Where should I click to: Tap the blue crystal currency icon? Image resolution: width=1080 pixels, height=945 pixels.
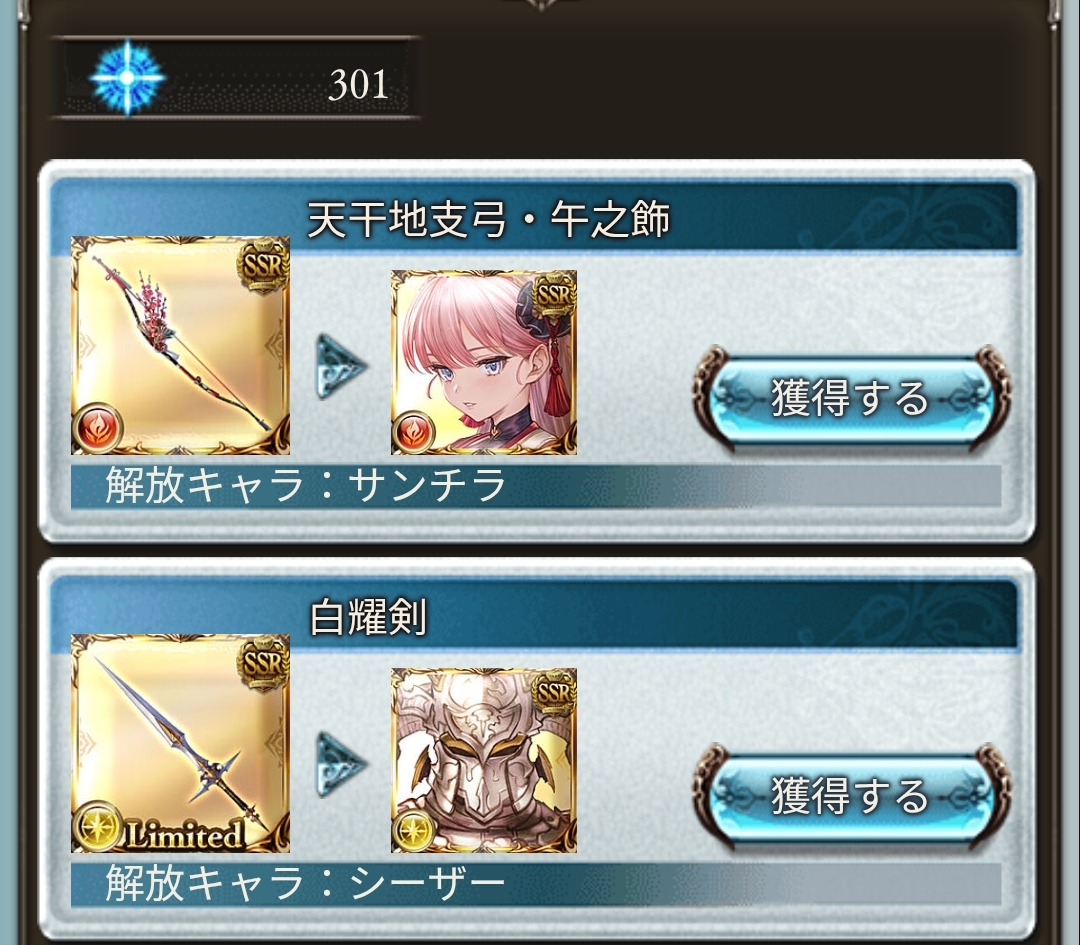(x=127, y=77)
